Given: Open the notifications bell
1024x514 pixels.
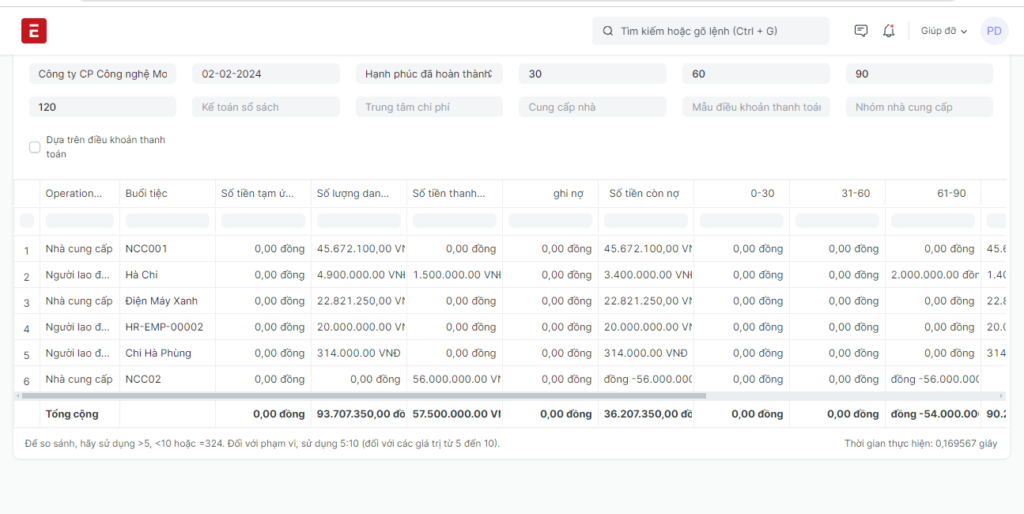Looking at the screenshot, I should [888, 31].
